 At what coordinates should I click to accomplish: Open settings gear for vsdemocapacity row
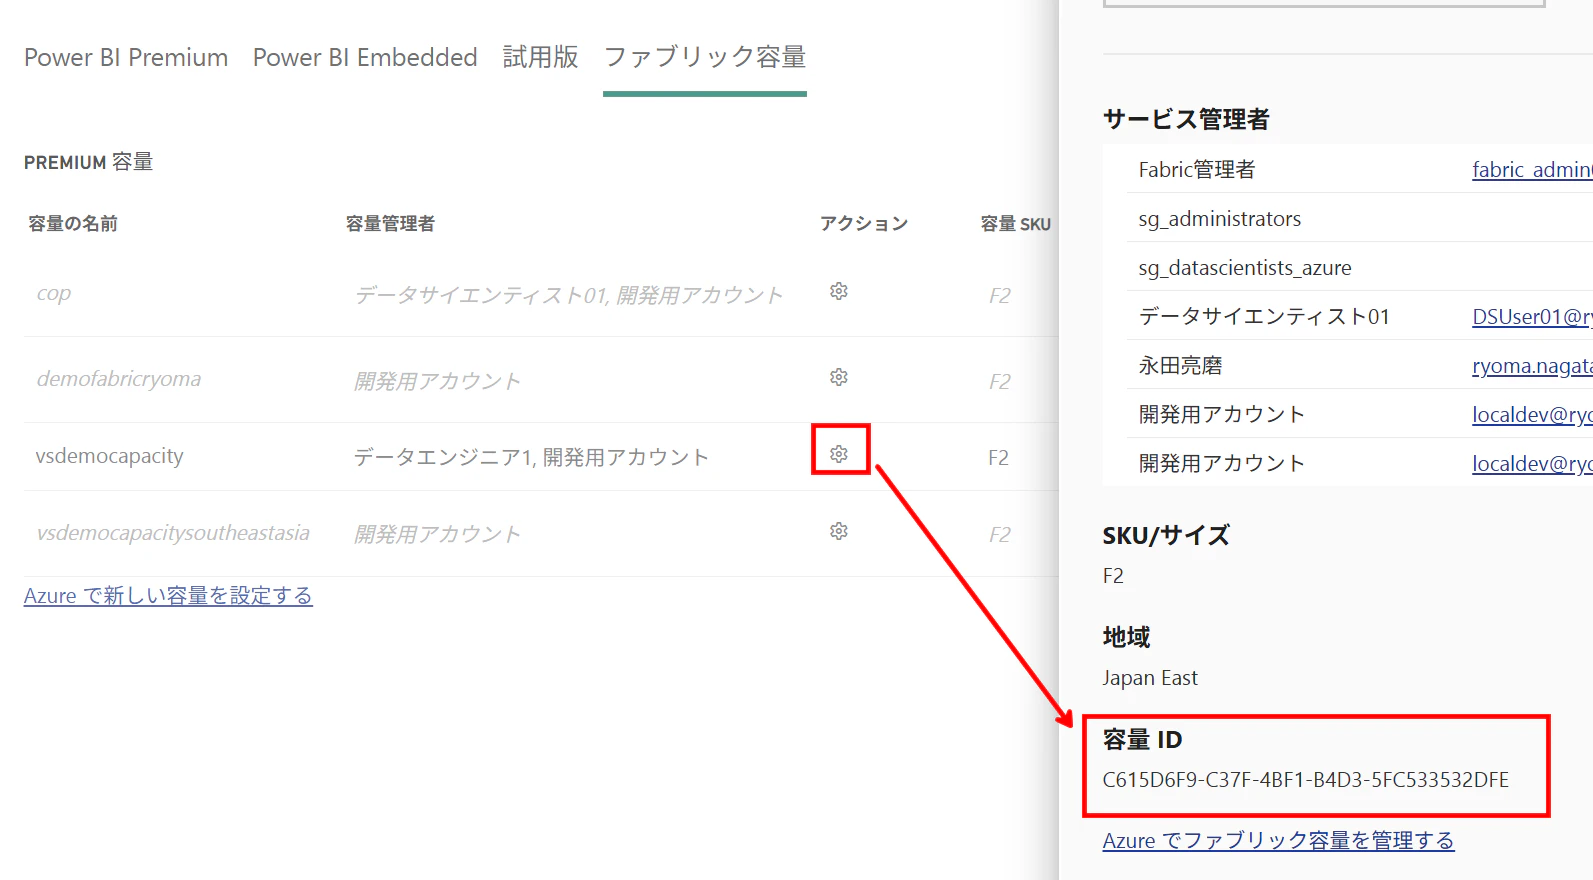(x=839, y=454)
